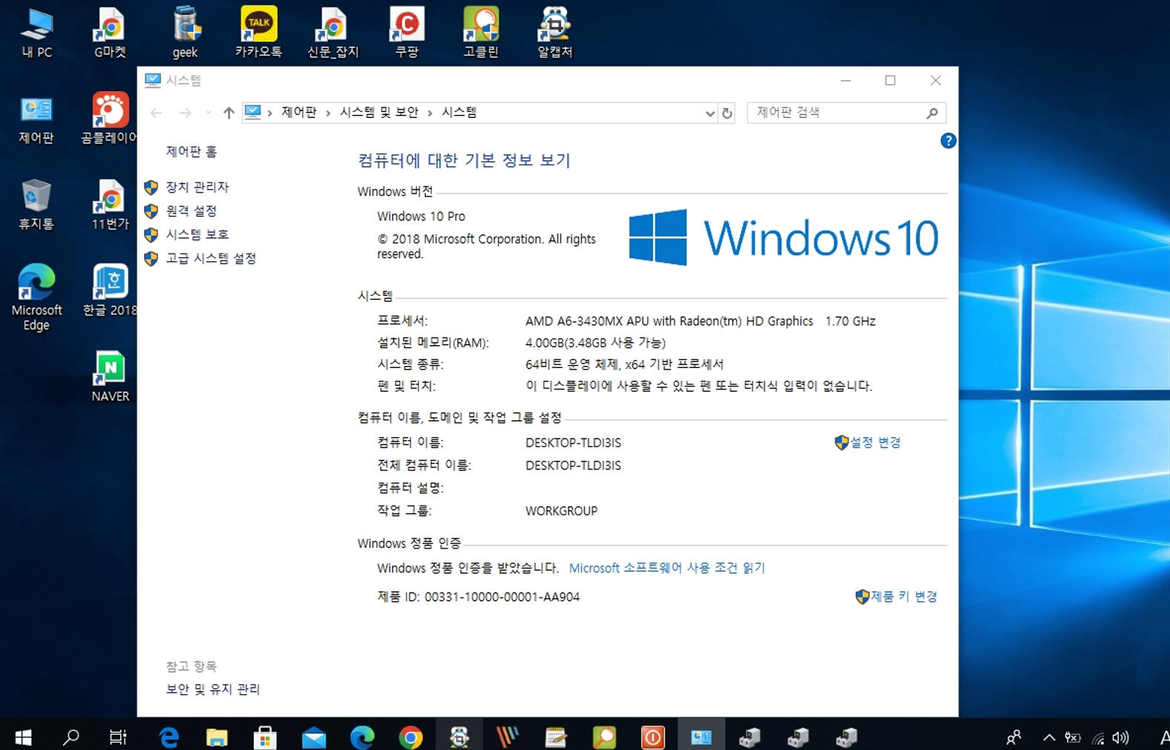Open File Explorer from the taskbar
This screenshot has width=1170, height=750.
(217, 735)
